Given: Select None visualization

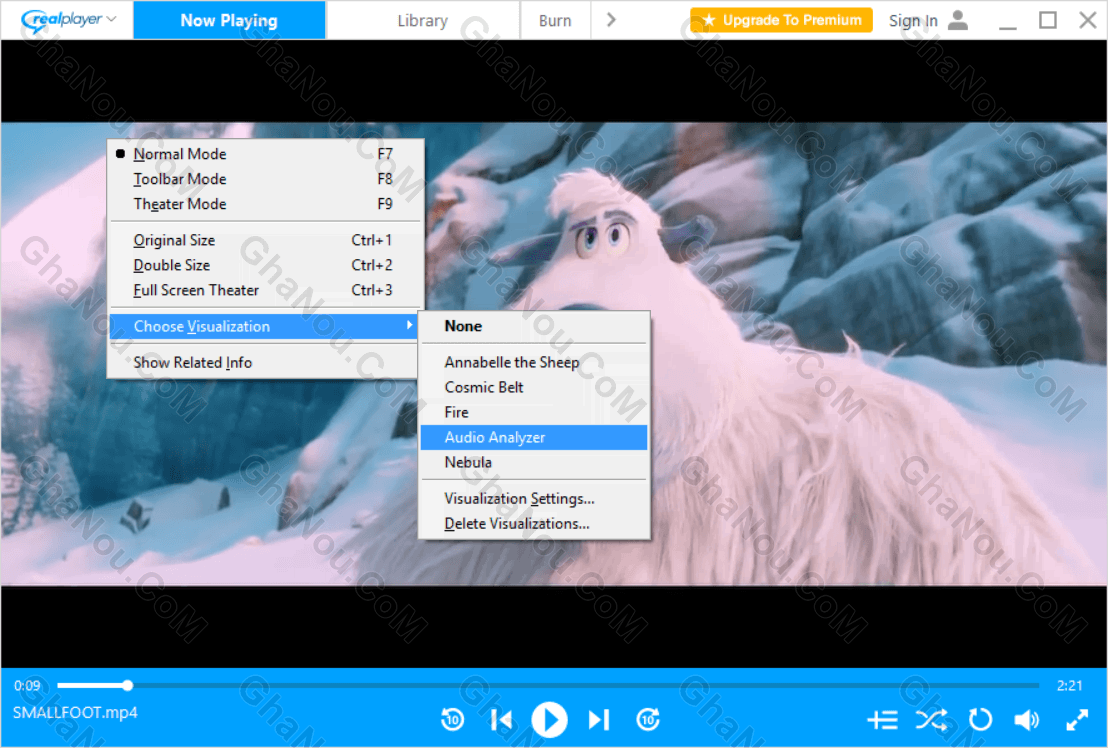Looking at the screenshot, I should pos(534,326).
